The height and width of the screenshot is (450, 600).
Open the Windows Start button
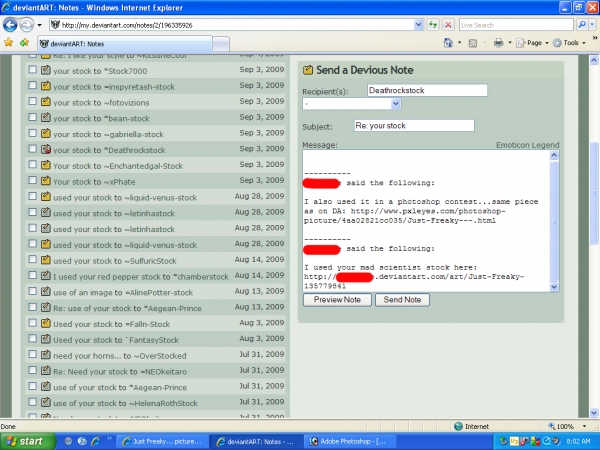[28, 441]
